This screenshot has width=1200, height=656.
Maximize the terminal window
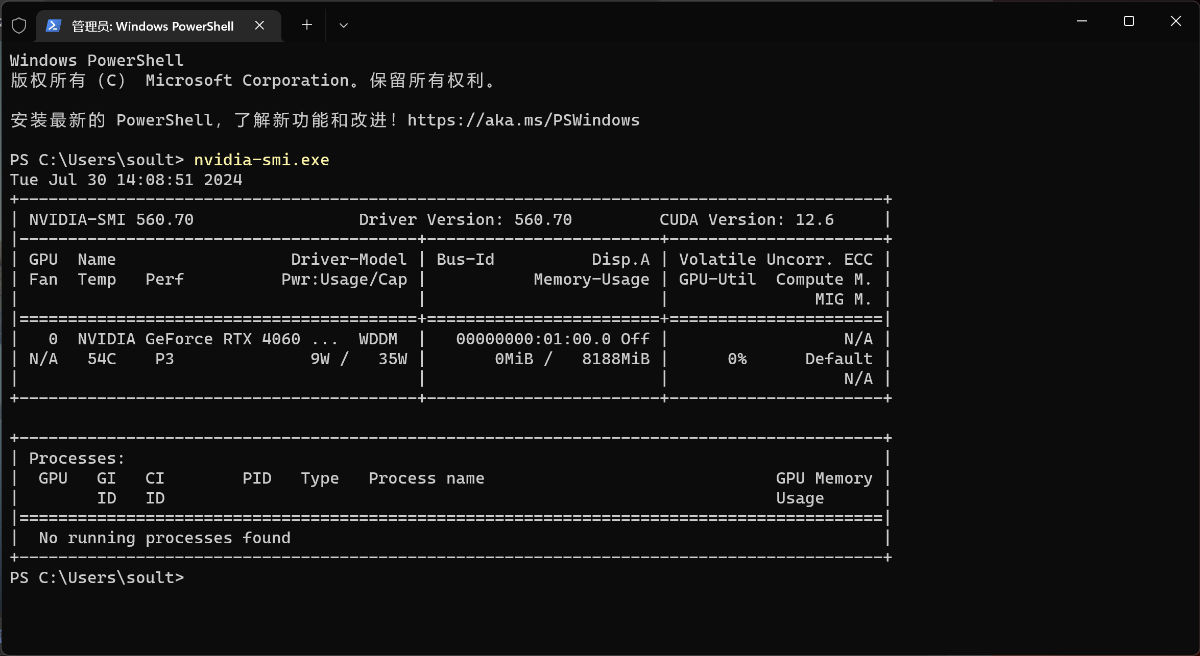(x=1128, y=21)
